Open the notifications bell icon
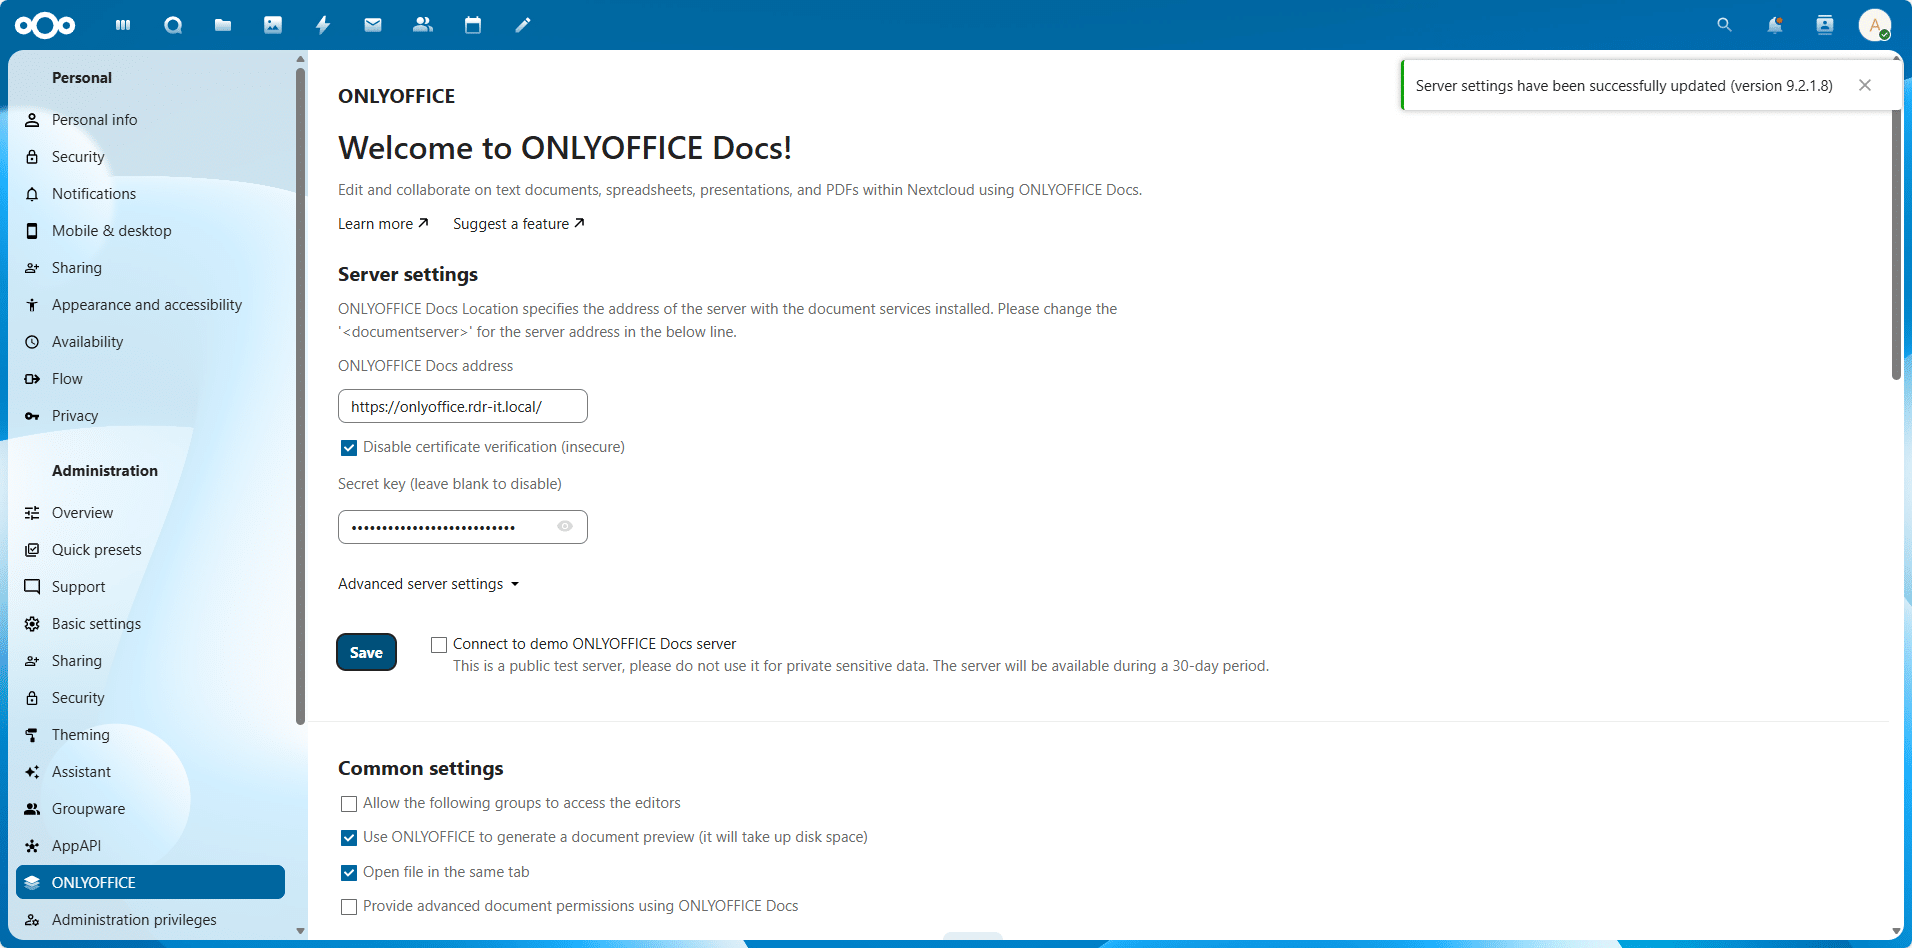The image size is (1912, 948). pos(1774,25)
